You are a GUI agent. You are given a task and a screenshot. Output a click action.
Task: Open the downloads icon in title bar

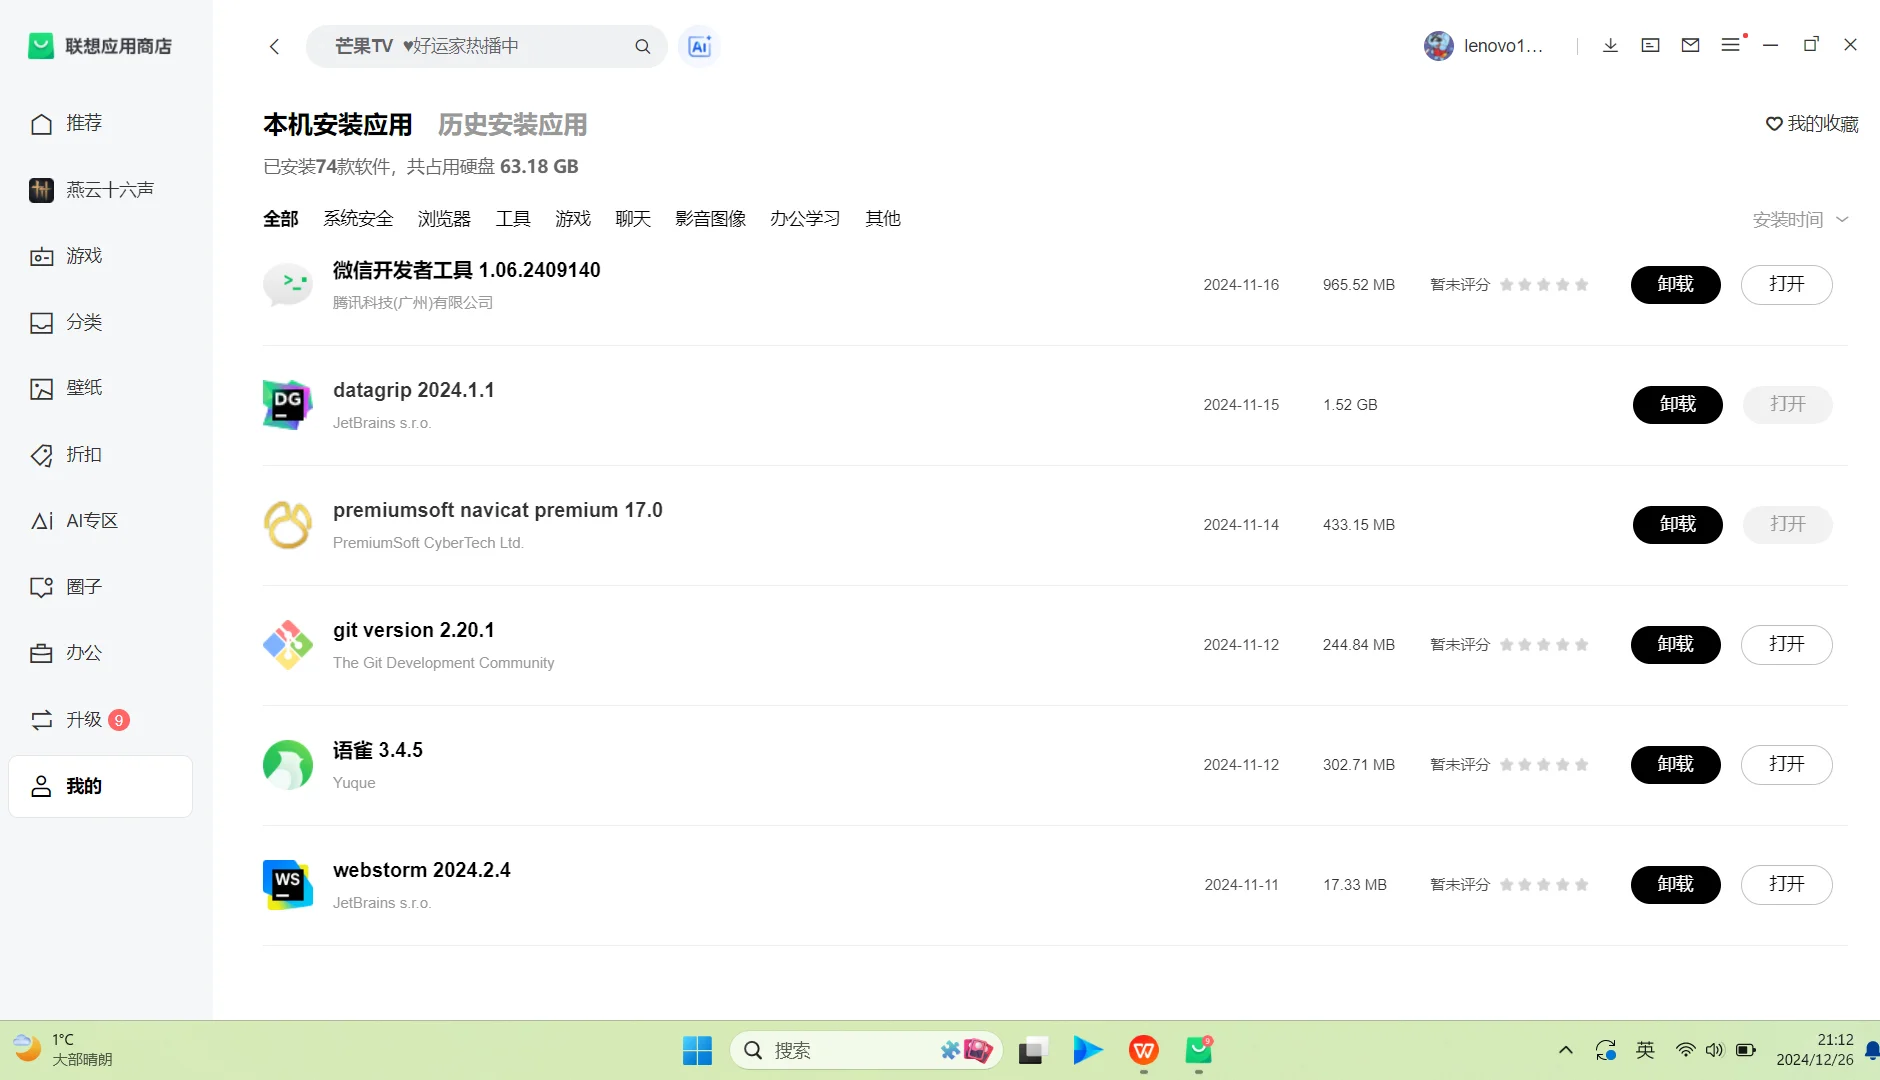pyautogui.click(x=1610, y=45)
